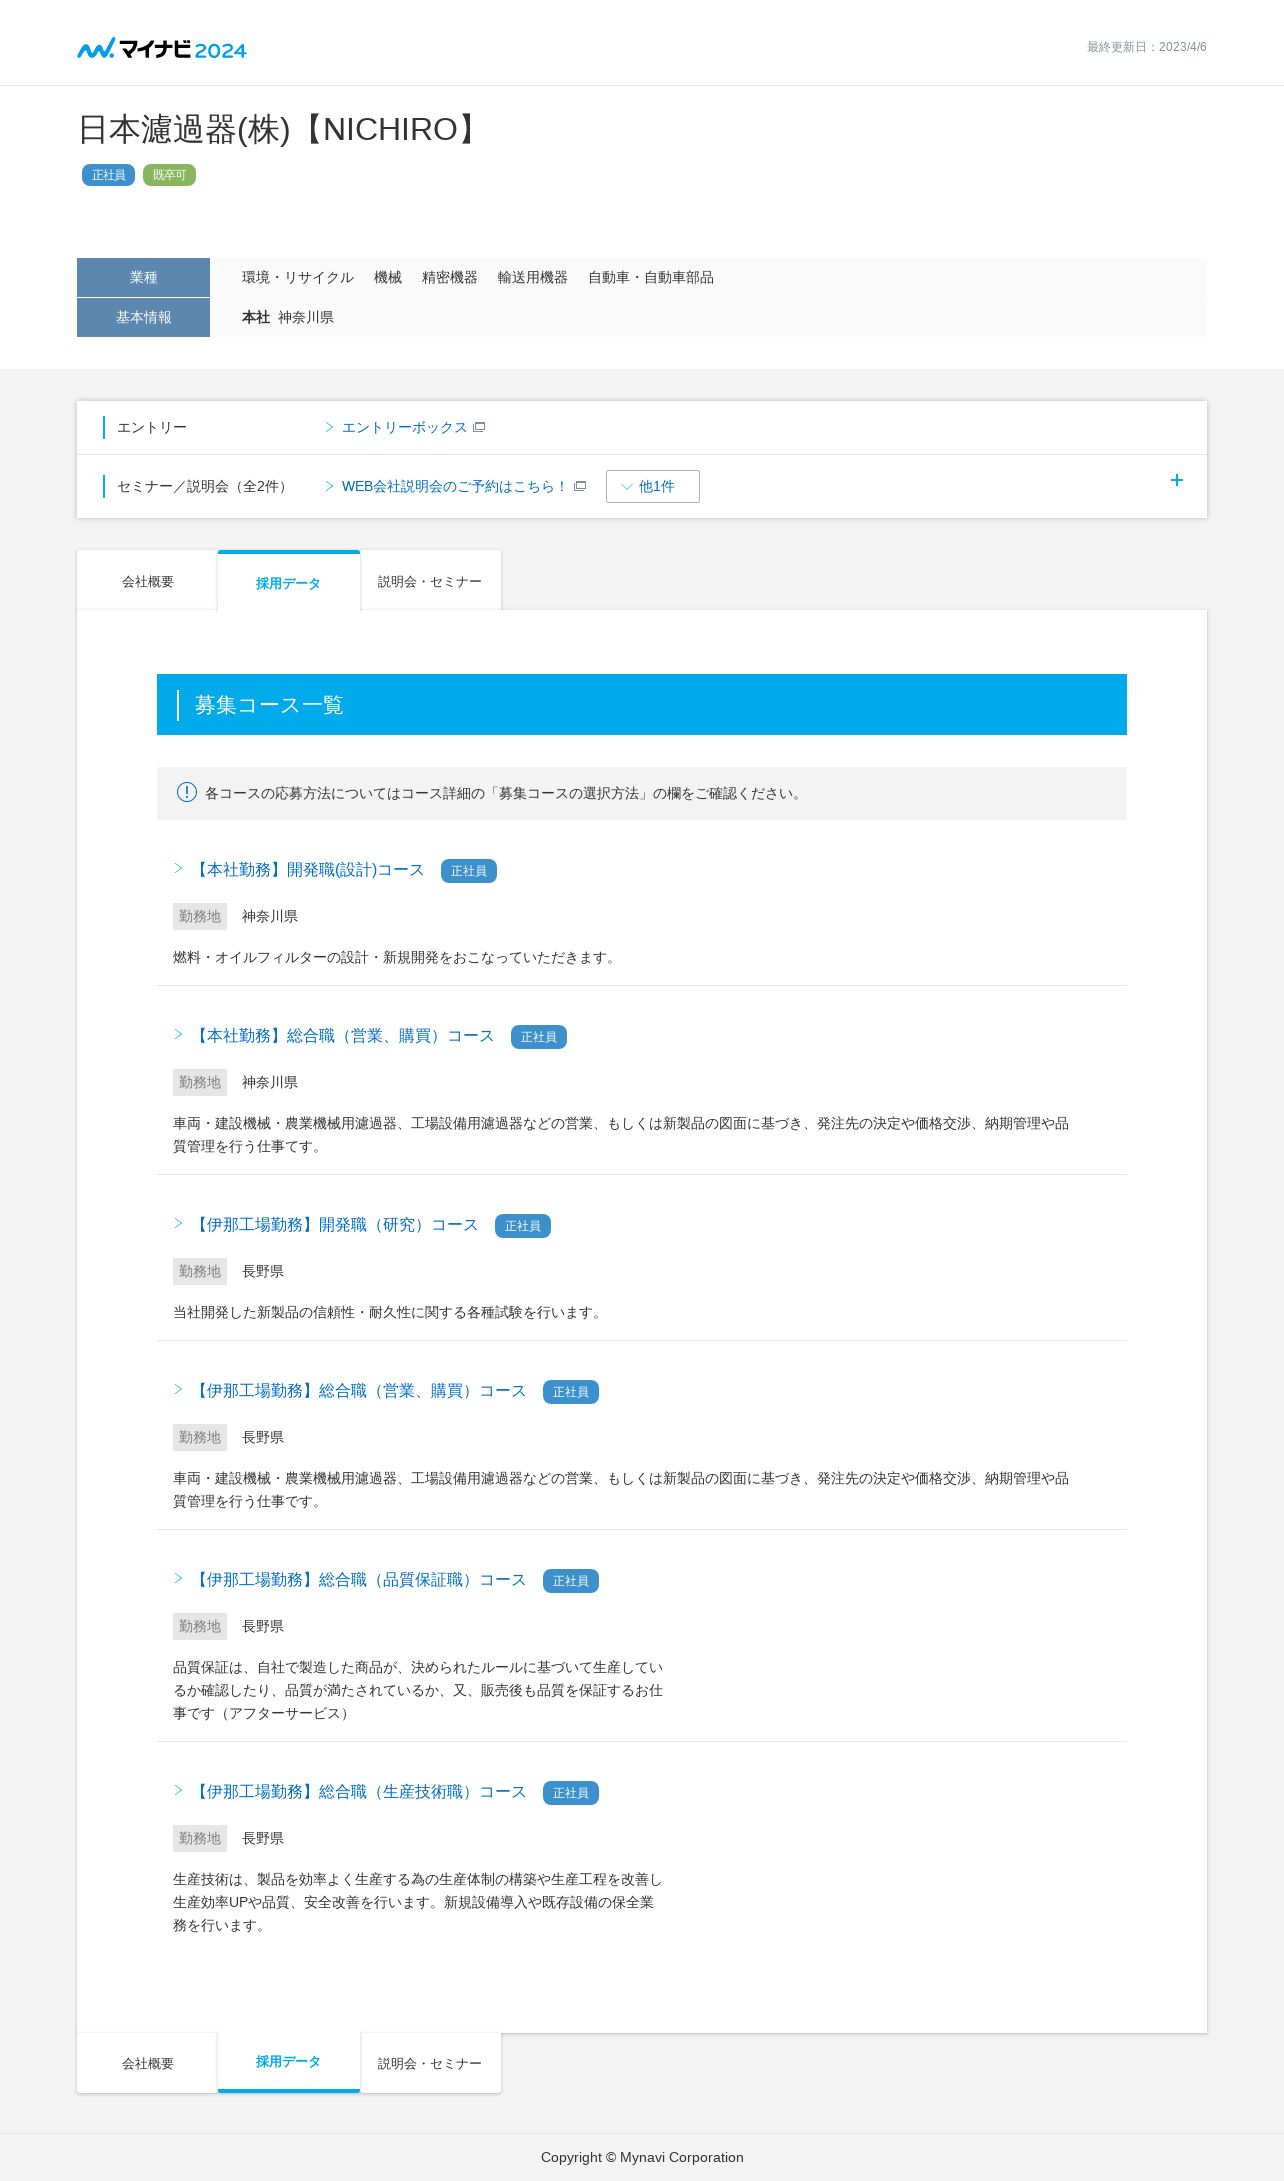Click the chevron before 【本社勤務】開発職(設計)コース

coord(178,868)
